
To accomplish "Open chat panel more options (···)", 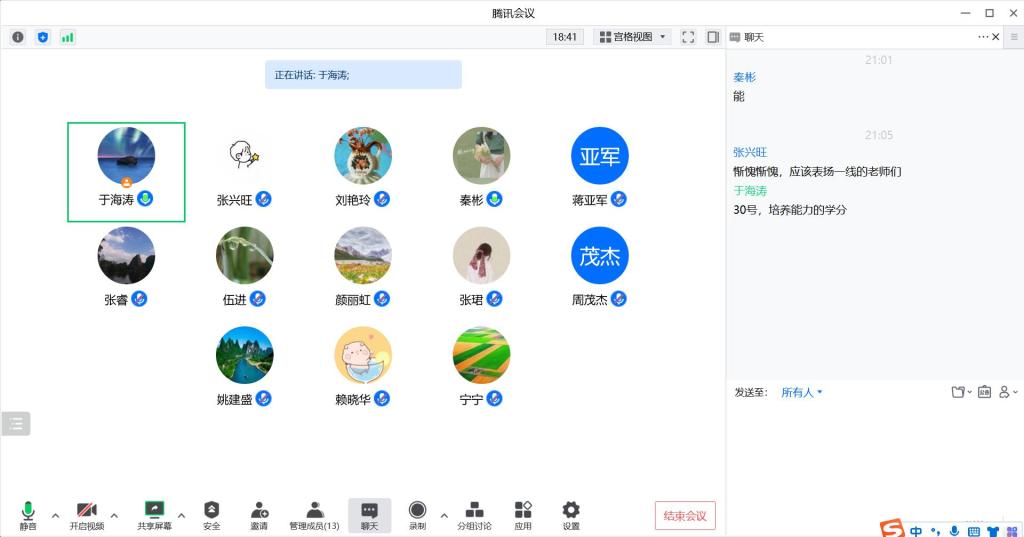I will [983, 37].
